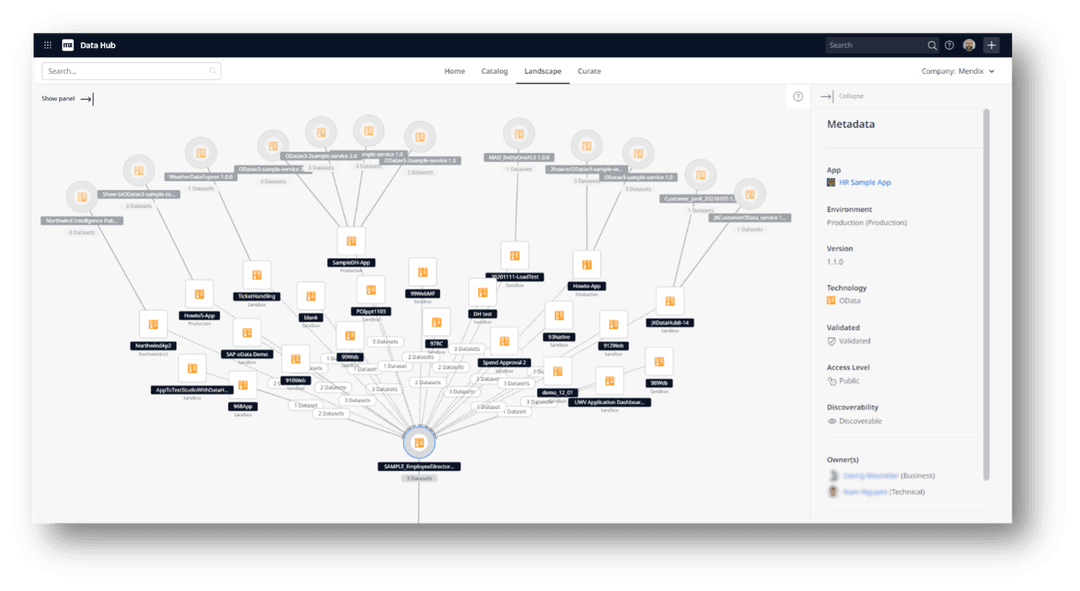Screen dimensions: 1080x591
Task: Select the demo_12_01 app node
Action: (557, 372)
